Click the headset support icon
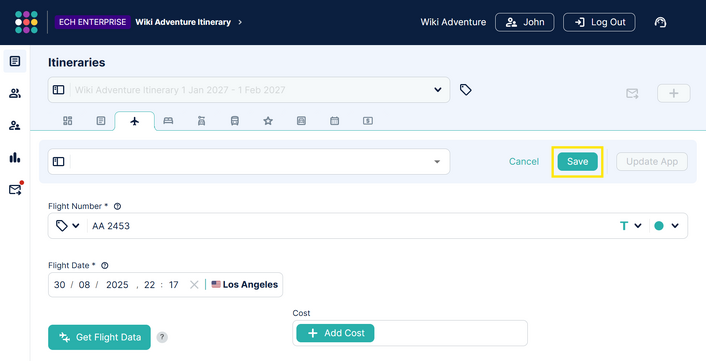The width and height of the screenshot is (706, 361). [660, 23]
